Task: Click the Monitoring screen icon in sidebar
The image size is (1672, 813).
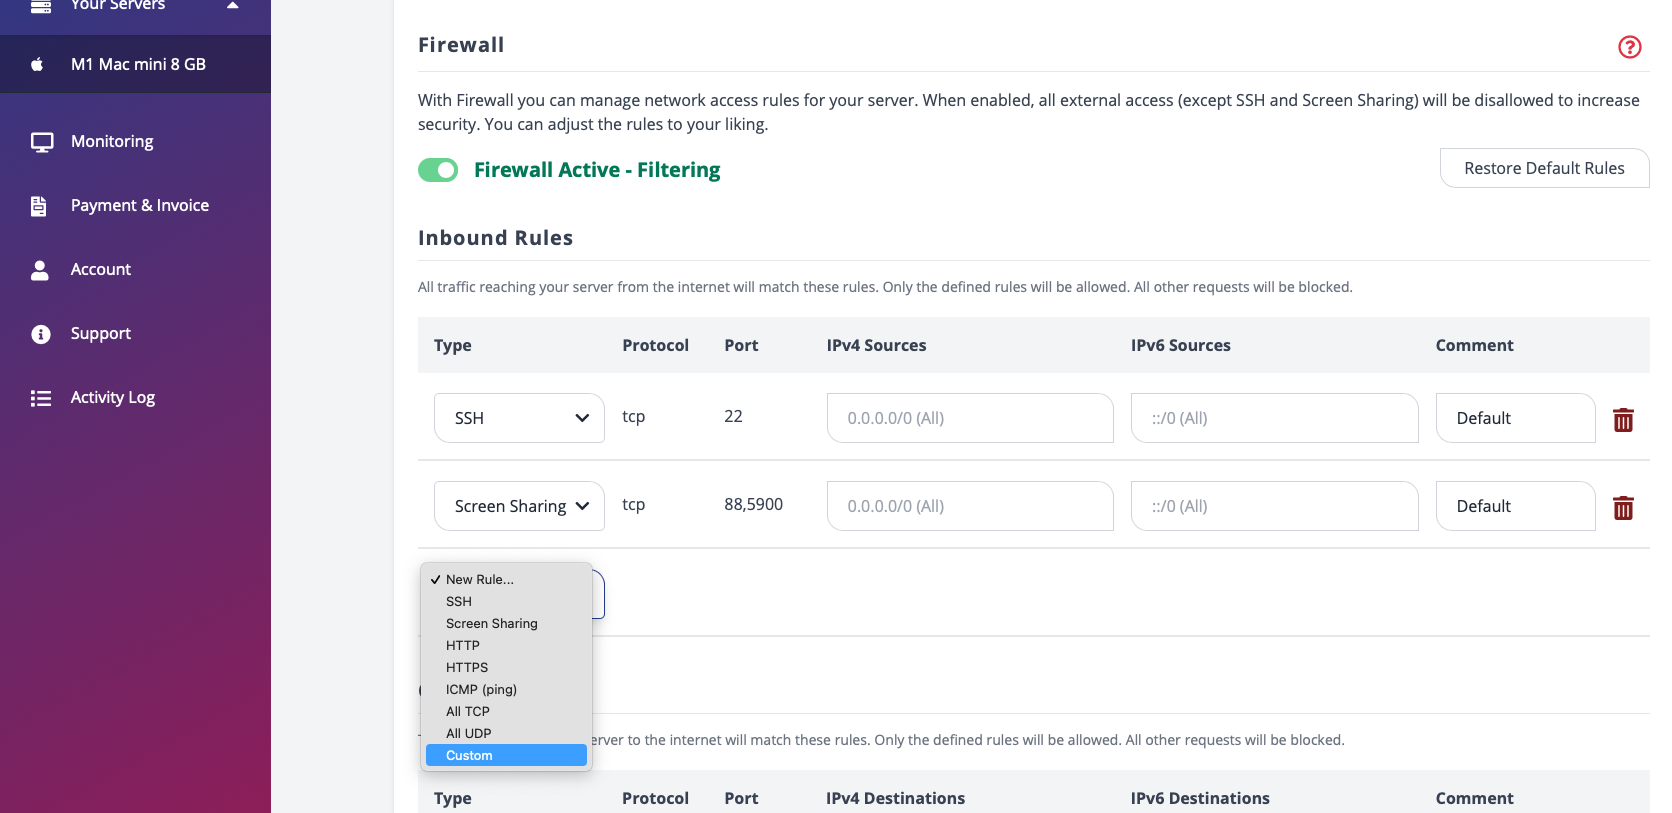Action: tap(42, 142)
